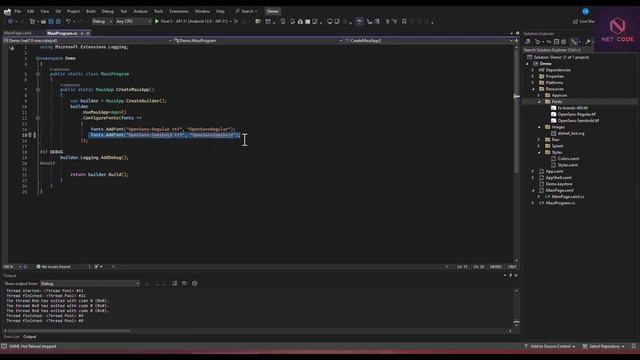Screen dimensions: 640x360
Task: Open the Edit menu
Action: (31, 11)
